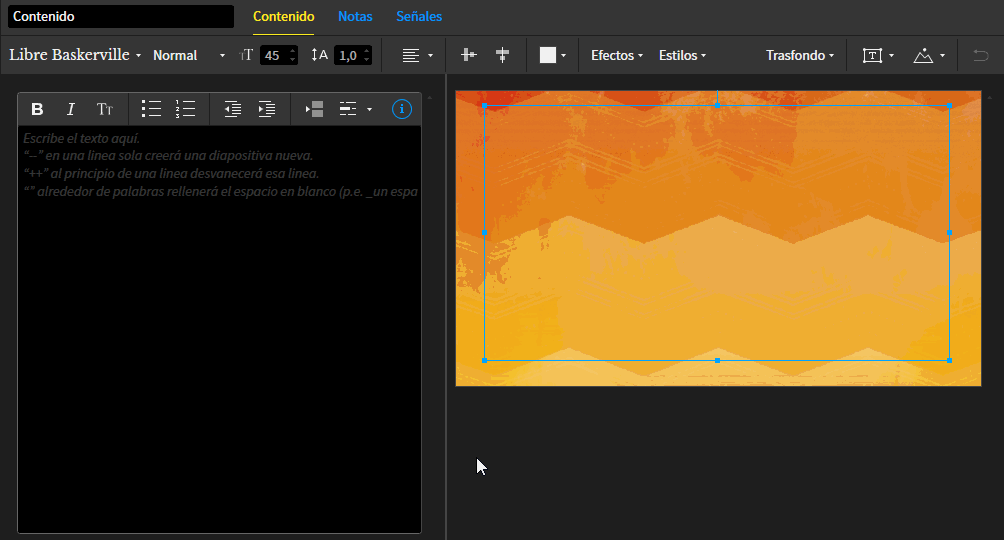Open the Libre Baskerville font dropdown

click(75, 55)
